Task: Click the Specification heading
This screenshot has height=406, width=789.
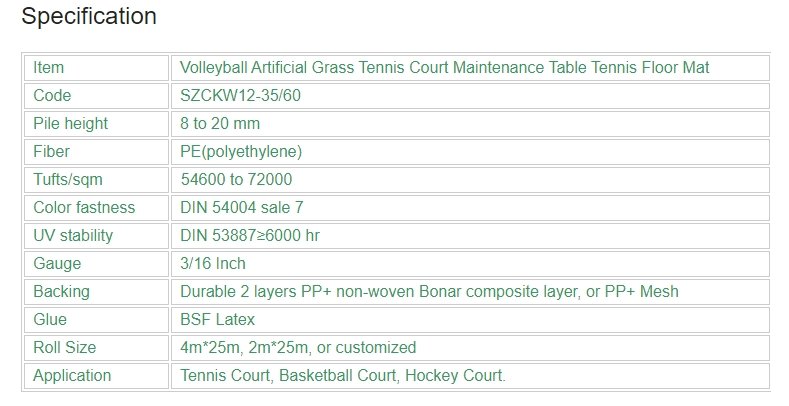Action: (89, 16)
